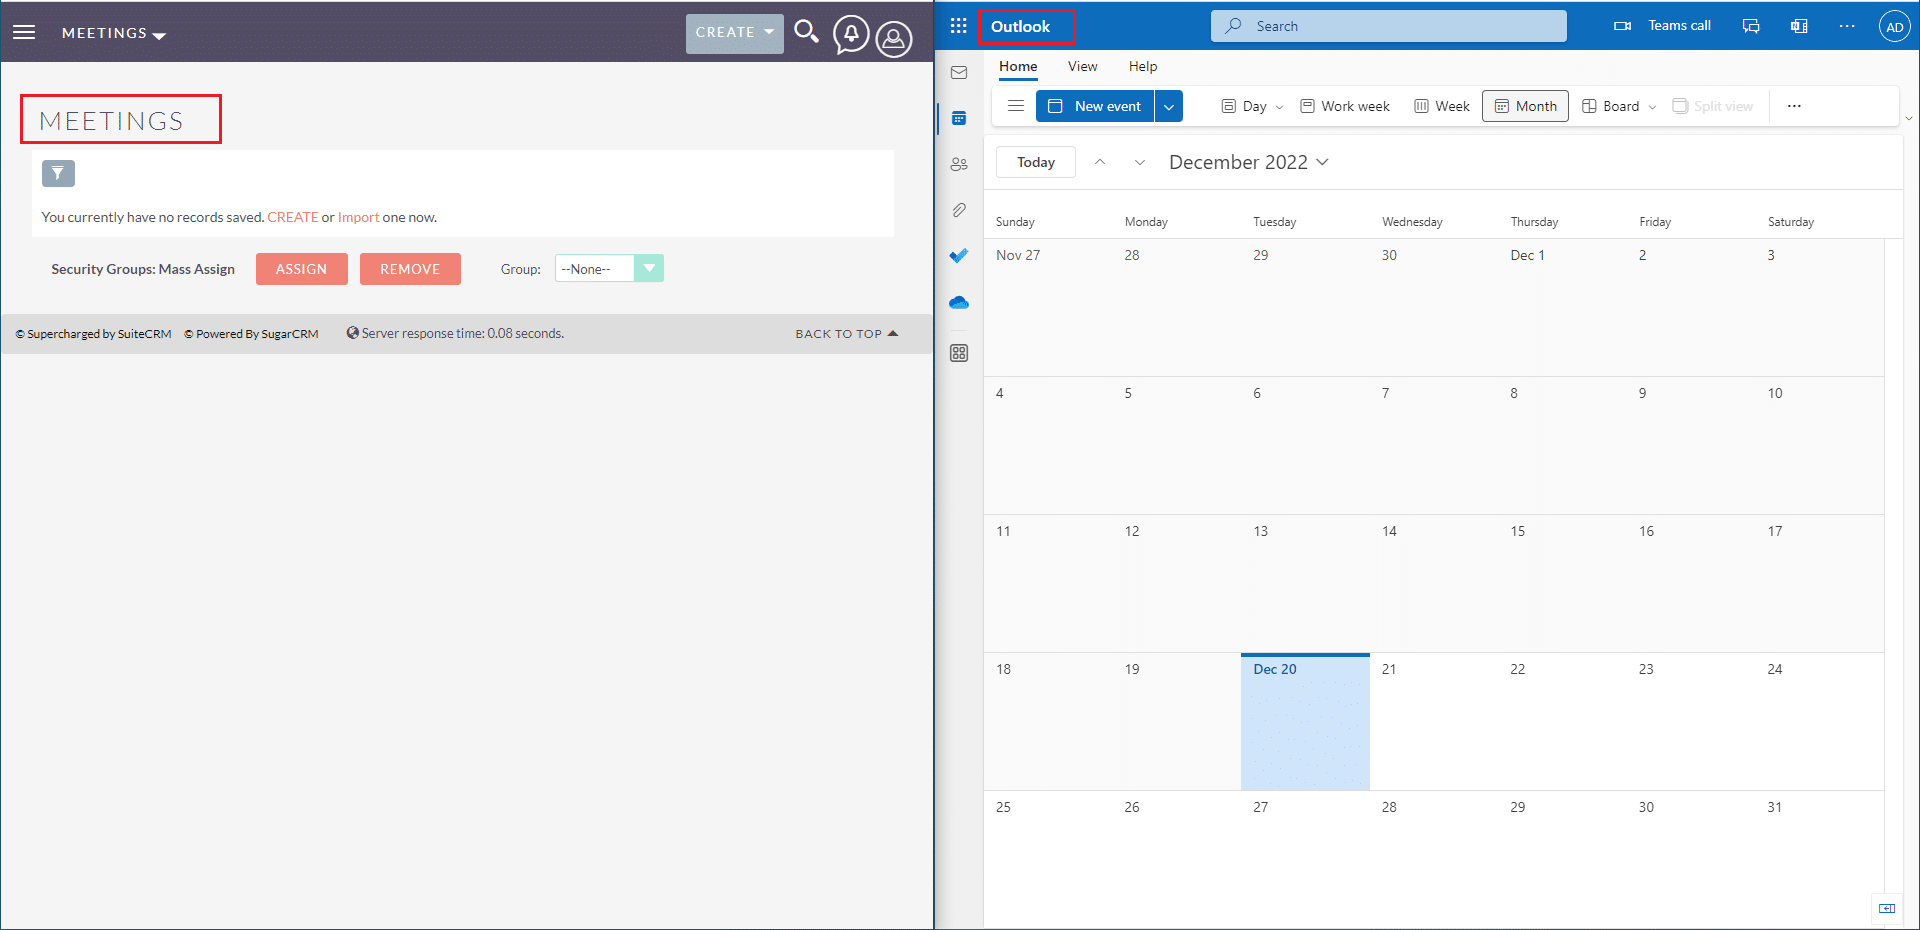Image resolution: width=1920 pixels, height=930 pixels.
Task: Select the Day calendar view
Action: click(x=1244, y=106)
